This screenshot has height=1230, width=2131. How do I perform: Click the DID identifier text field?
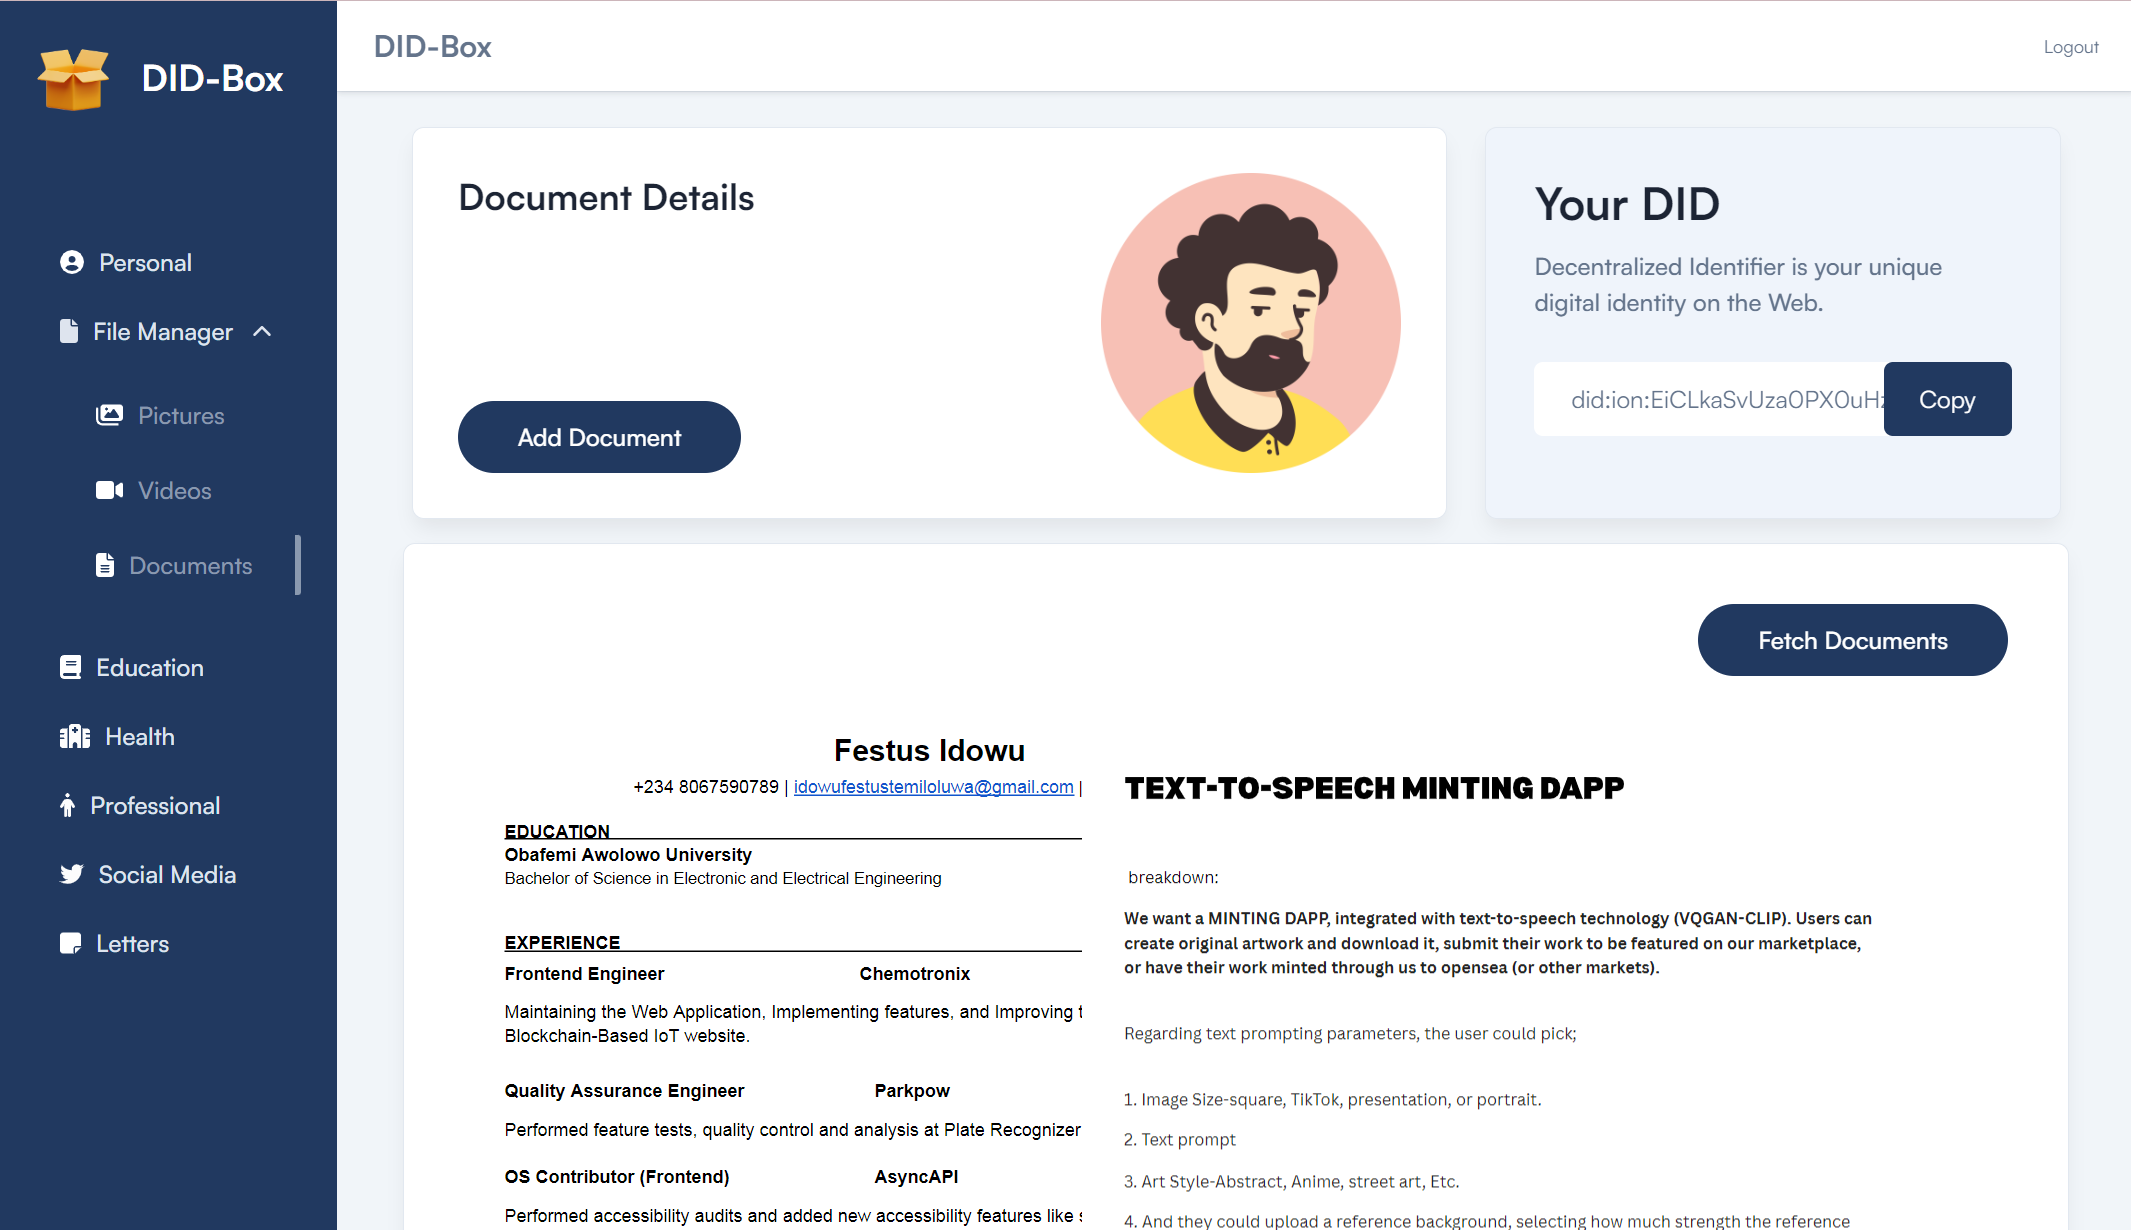click(x=1710, y=399)
